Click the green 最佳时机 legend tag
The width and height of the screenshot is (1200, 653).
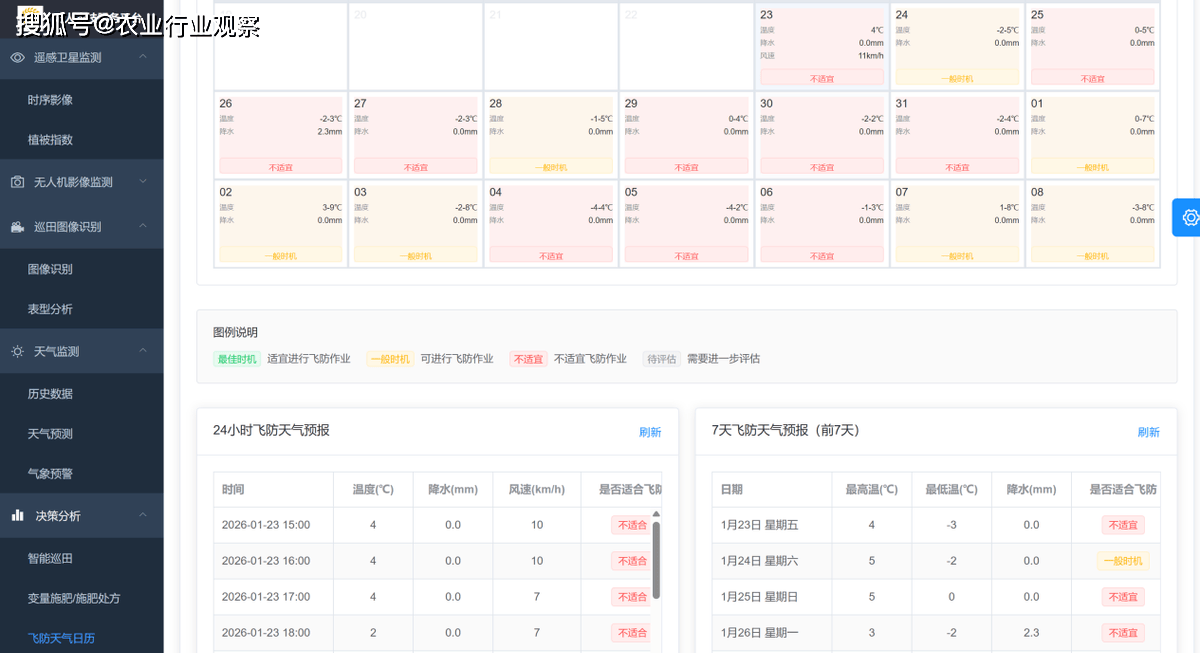pyautogui.click(x=237, y=359)
